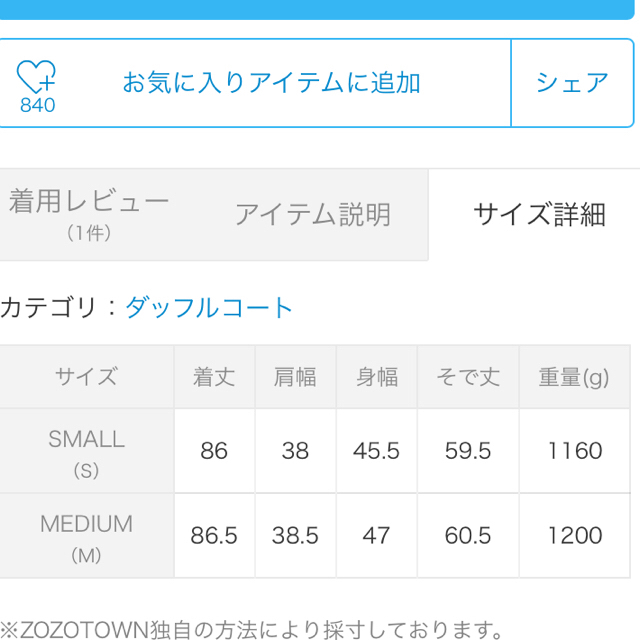The height and width of the screenshot is (640, 640).
Task: Select the SMALL (S) size row header
Action: coord(87,451)
